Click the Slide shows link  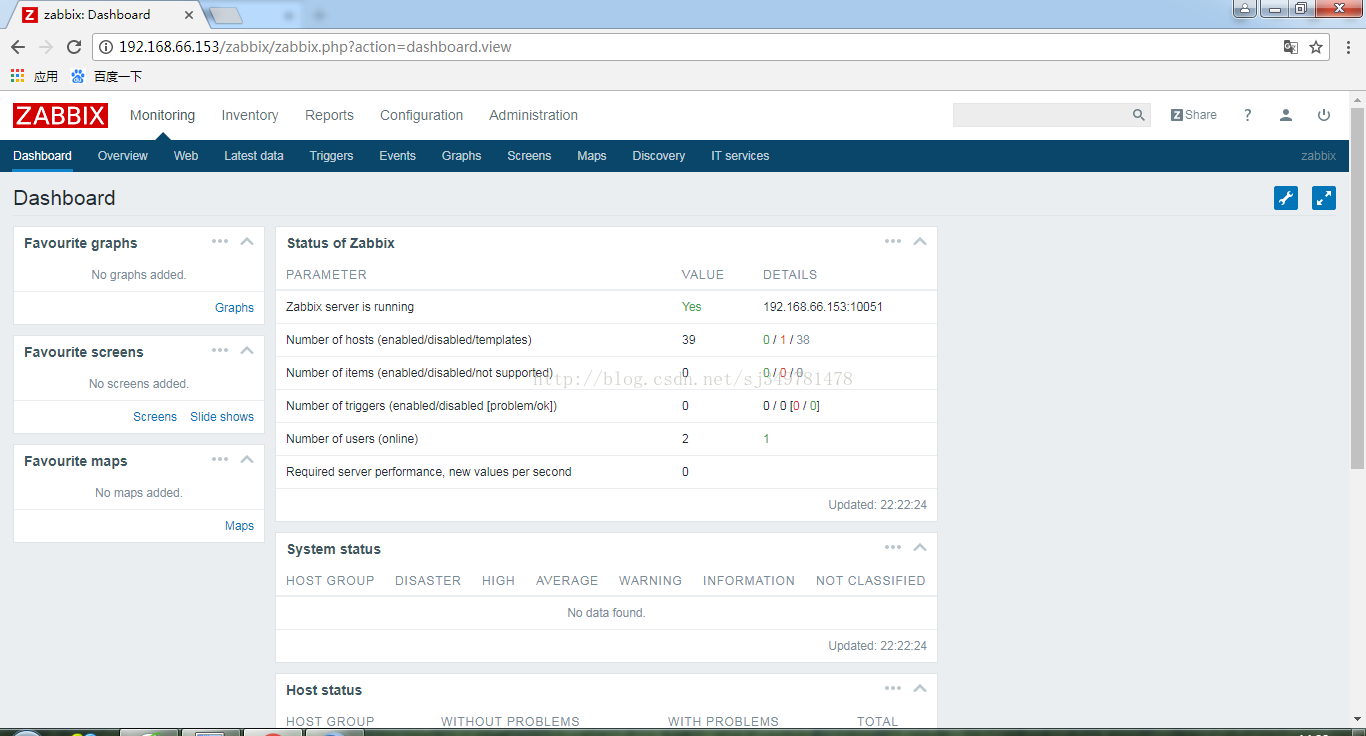(x=222, y=417)
